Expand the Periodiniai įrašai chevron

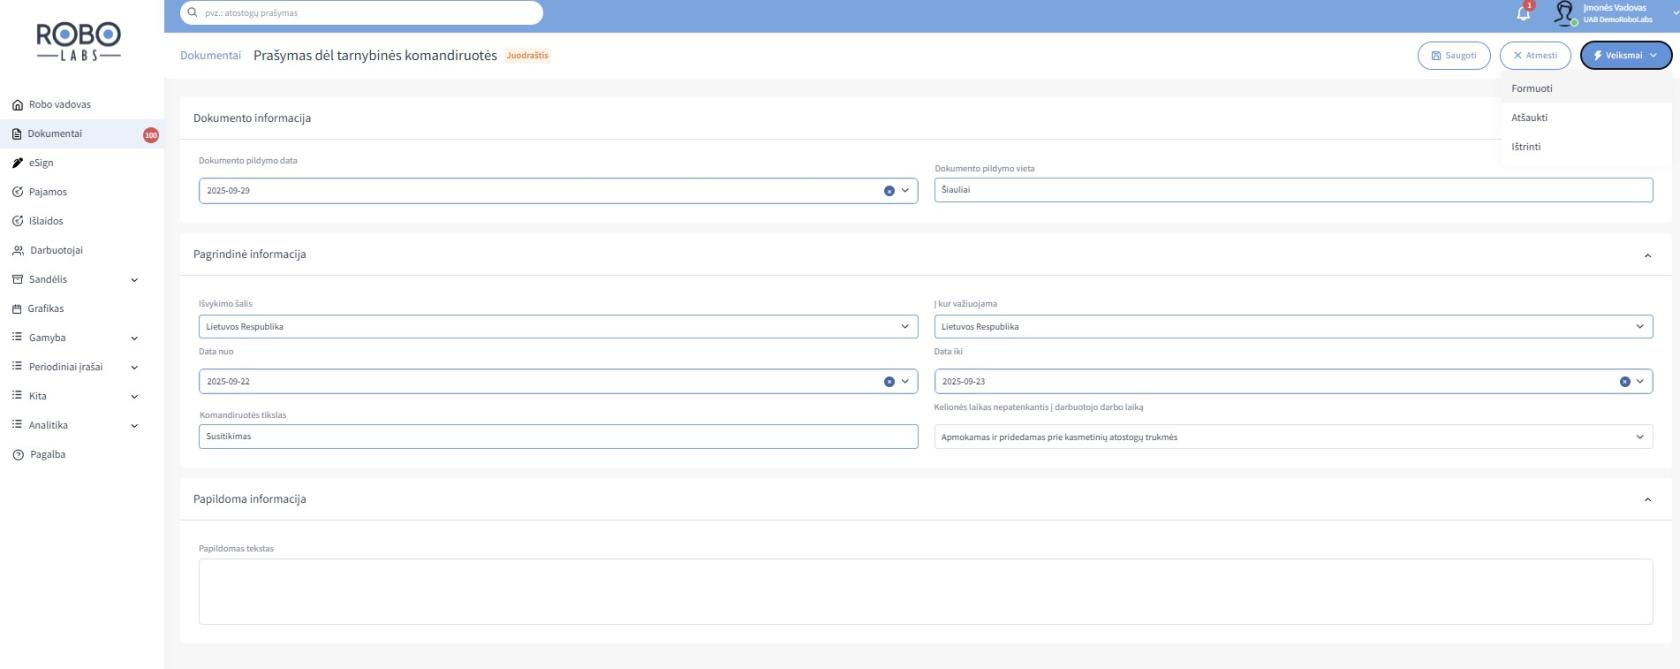click(x=134, y=367)
